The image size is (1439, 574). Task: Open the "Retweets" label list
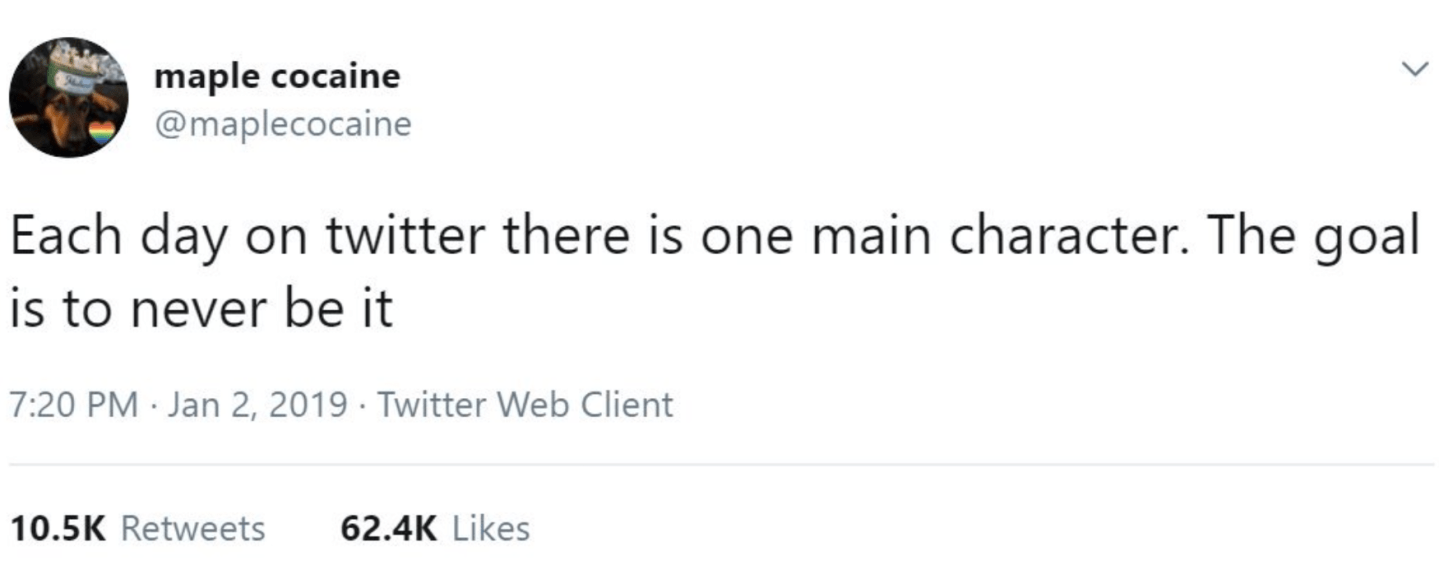tap(193, 528)
